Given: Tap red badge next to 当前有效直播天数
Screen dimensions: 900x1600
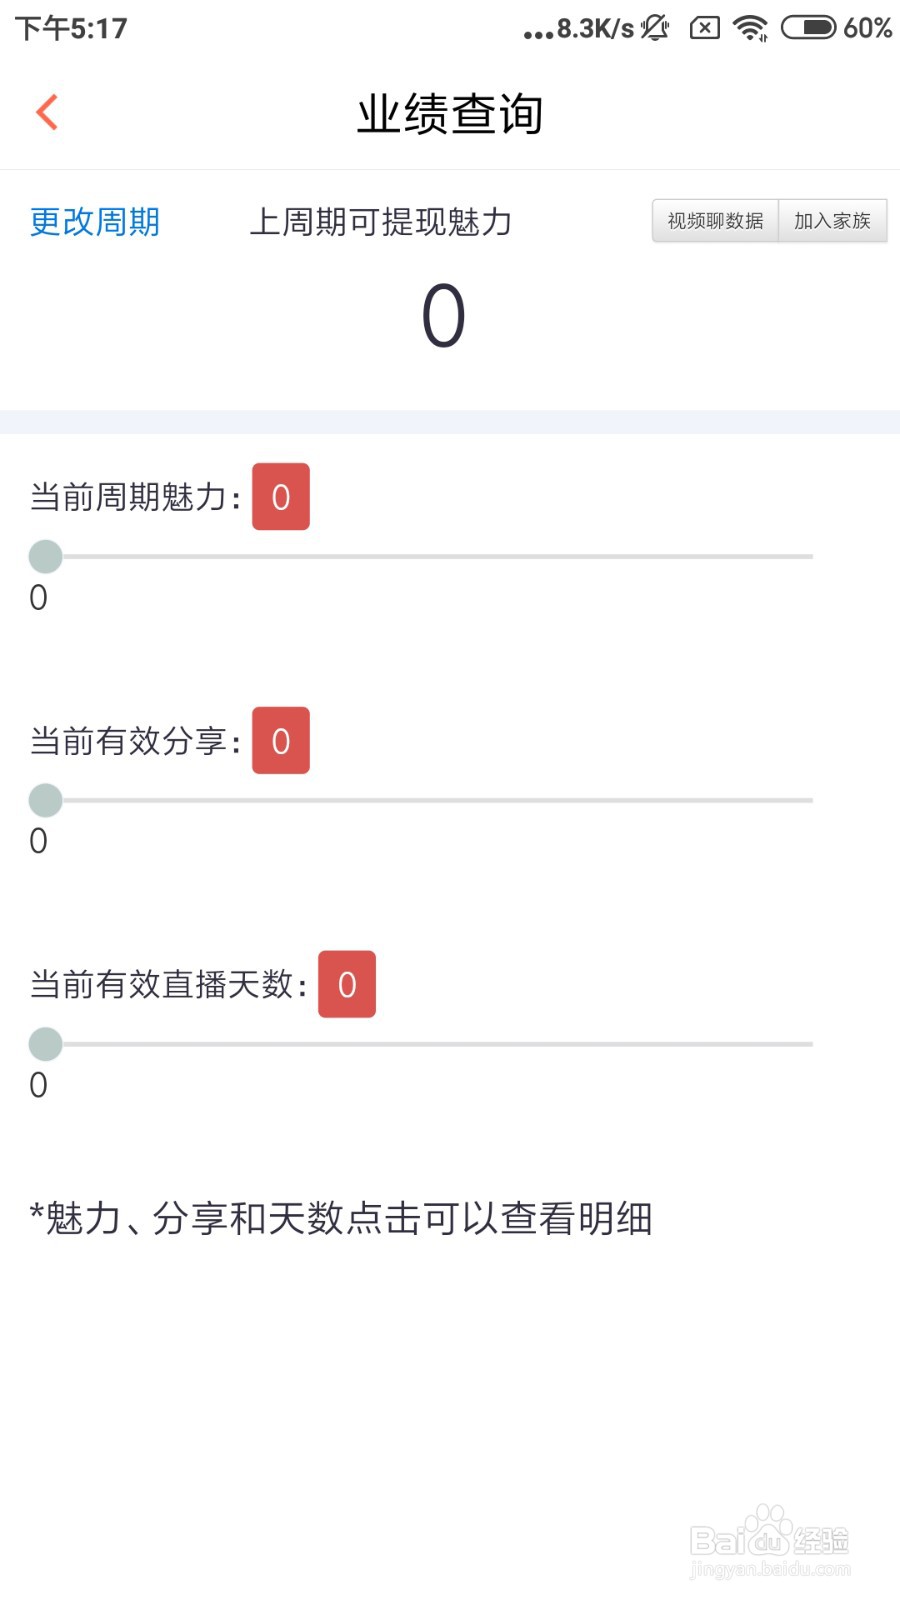Looking at the screenshot, I should click(x=347, y=985).
